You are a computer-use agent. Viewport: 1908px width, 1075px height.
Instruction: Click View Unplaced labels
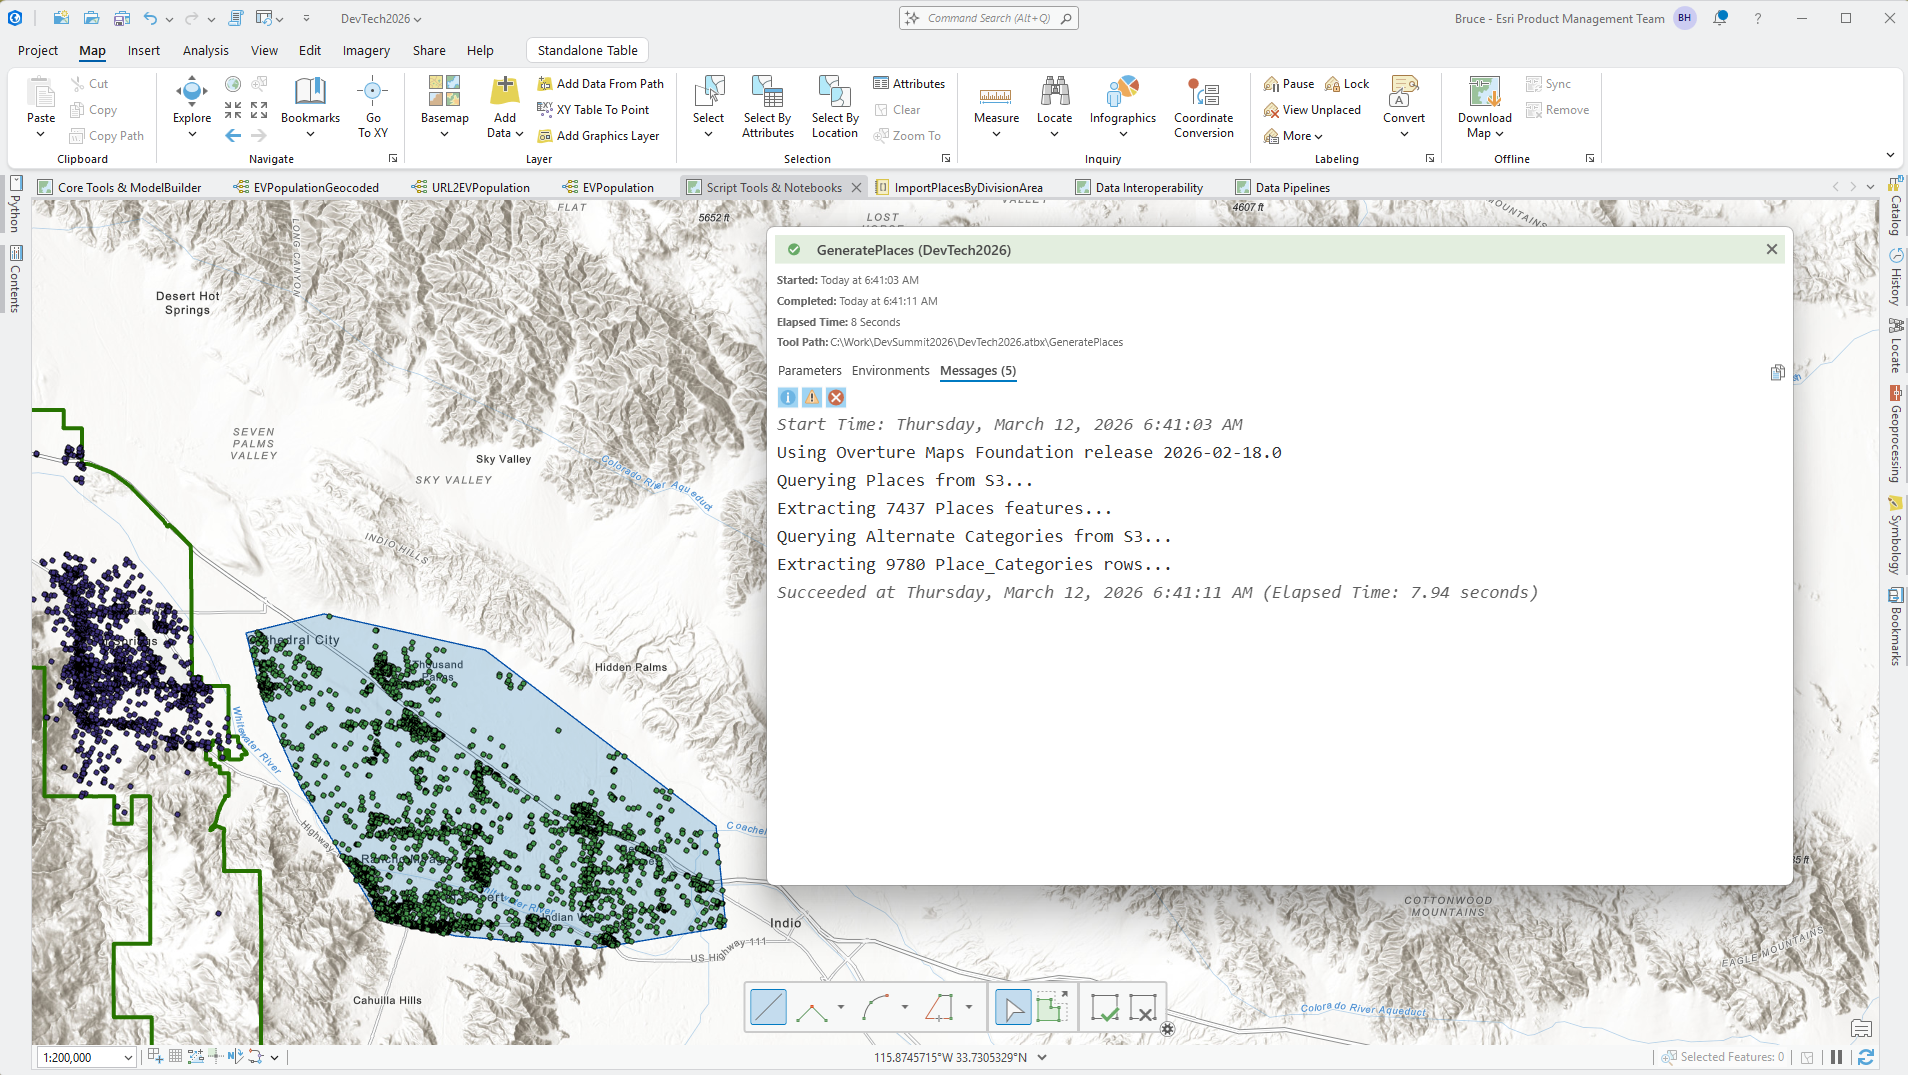click(1312, 110)
